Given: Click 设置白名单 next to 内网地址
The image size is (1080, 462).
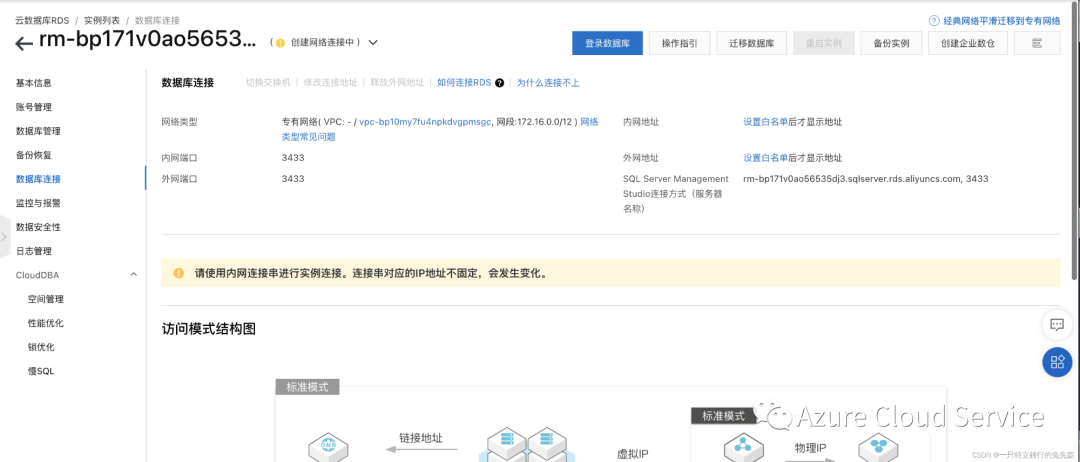Looking at the screenshot, I should (x=765, y=122).
